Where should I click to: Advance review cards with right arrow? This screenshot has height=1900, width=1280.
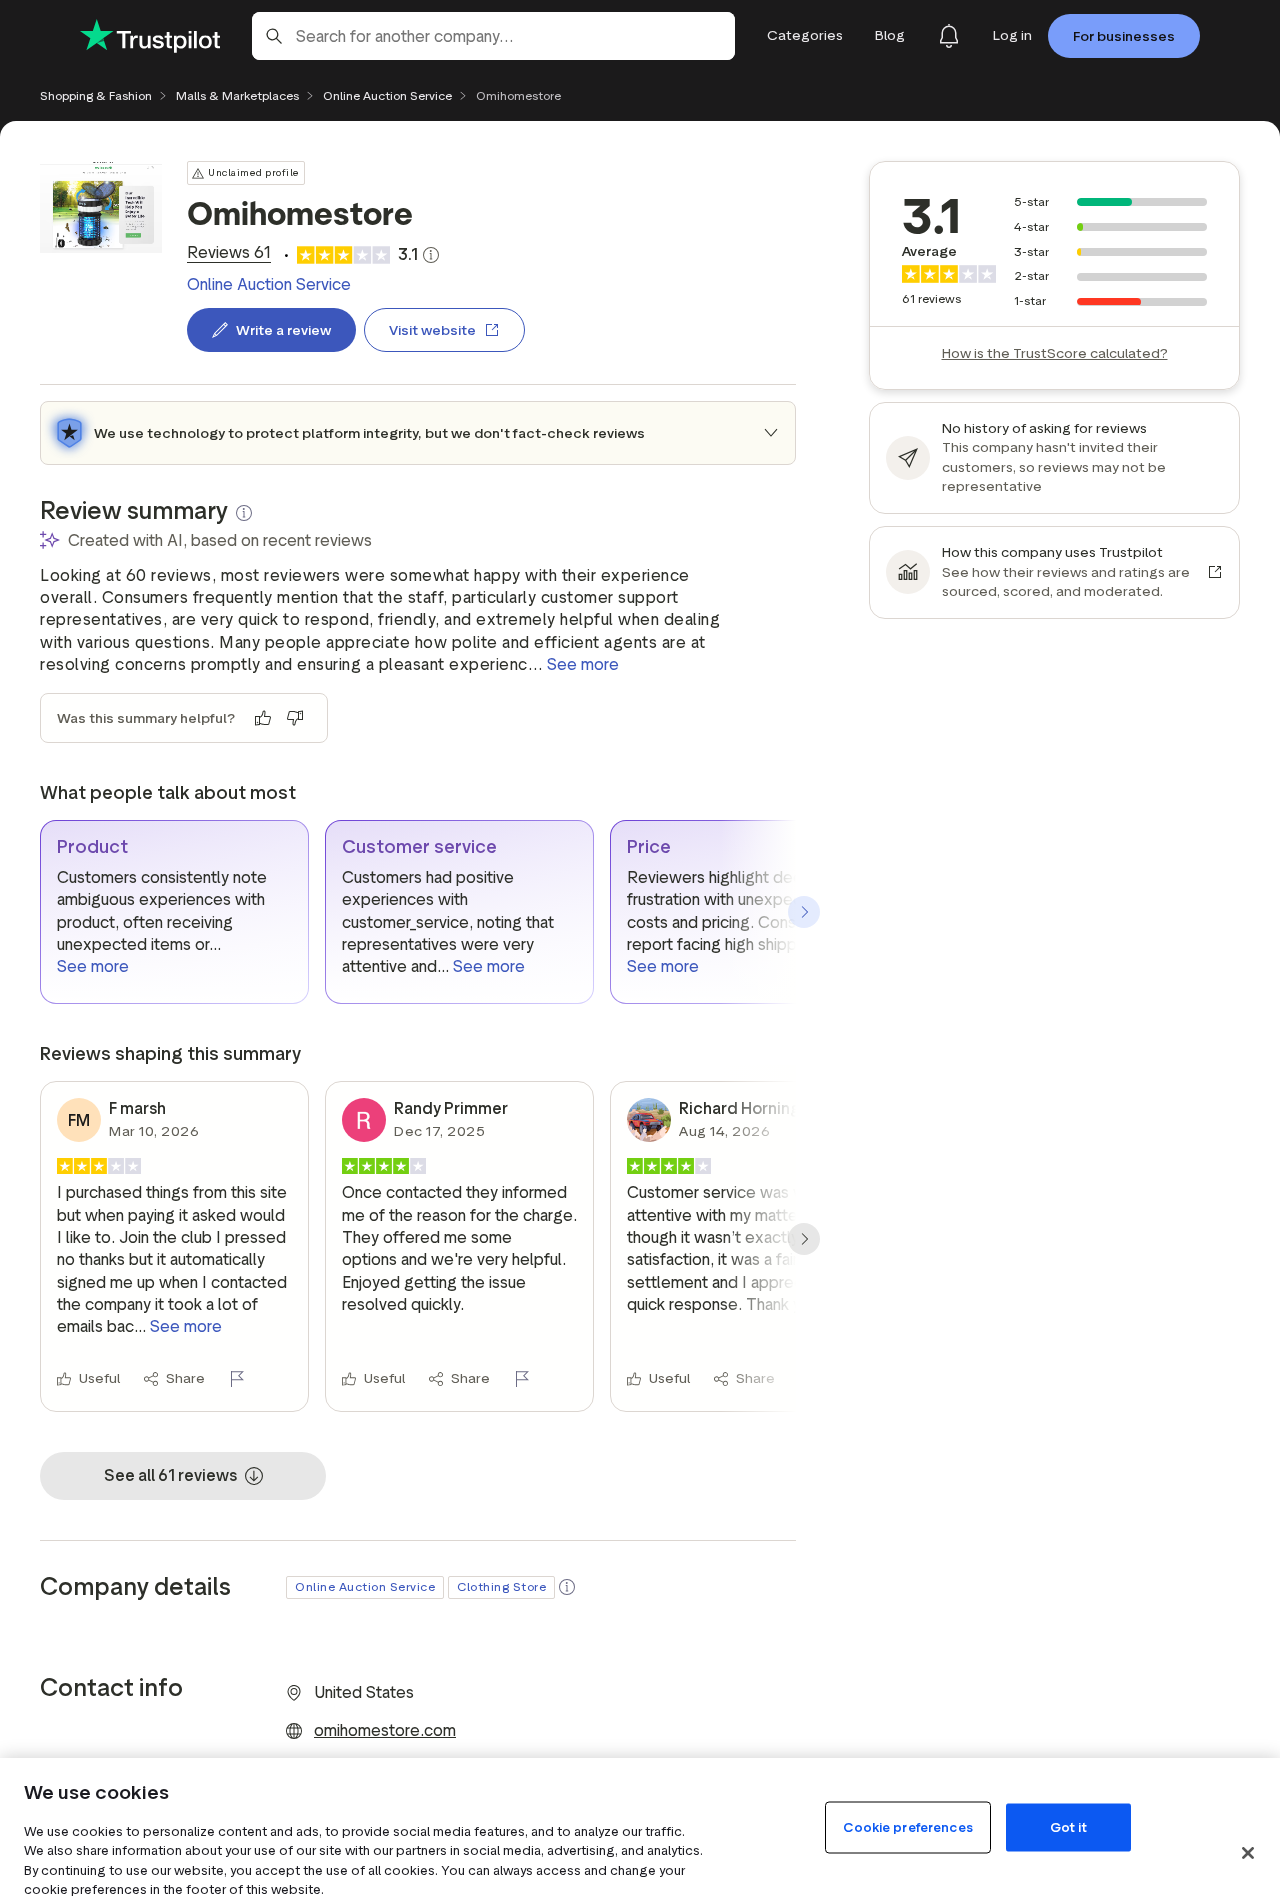(804, 1239)
